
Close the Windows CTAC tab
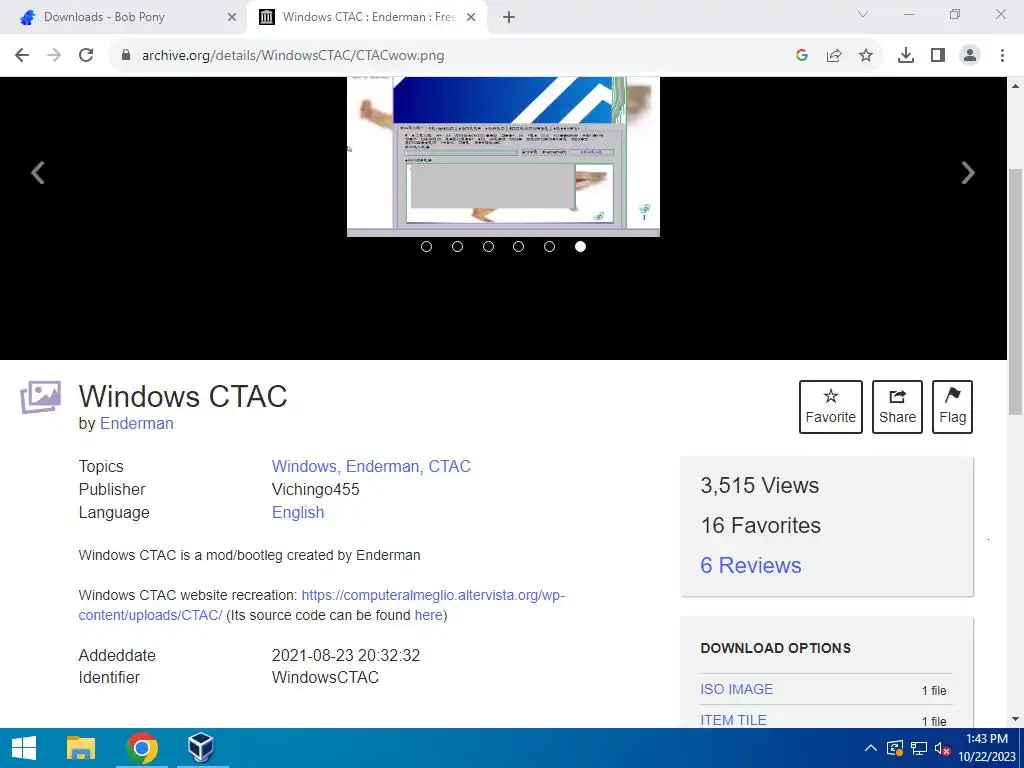click(471, 18)
